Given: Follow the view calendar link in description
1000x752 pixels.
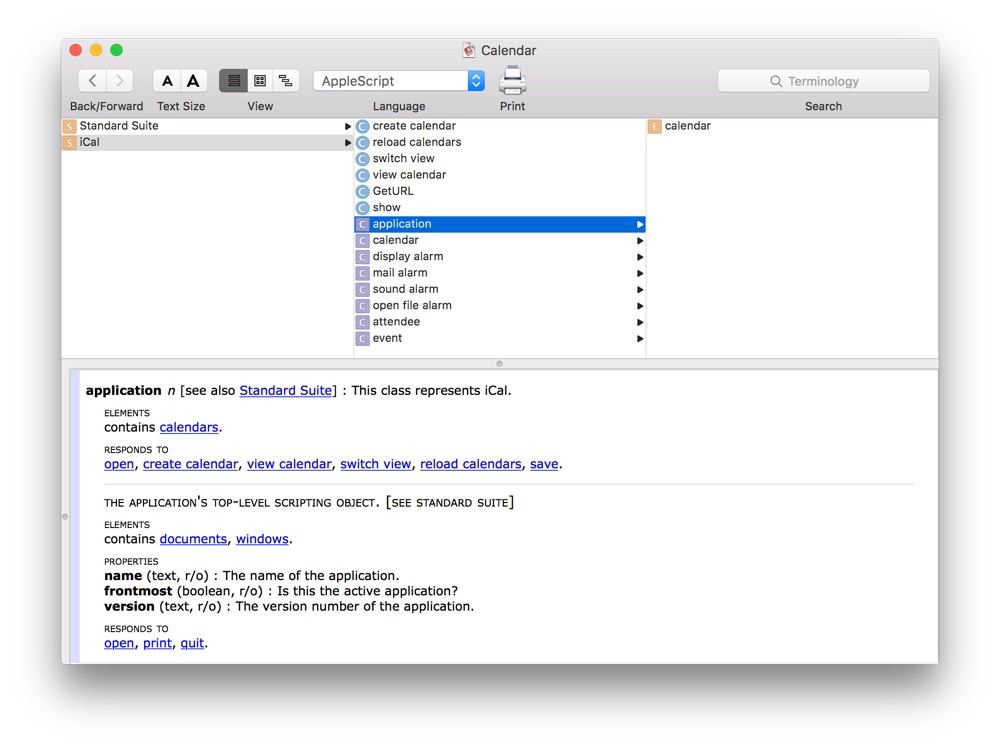Looking at the screenshot, I should [290, 464].
